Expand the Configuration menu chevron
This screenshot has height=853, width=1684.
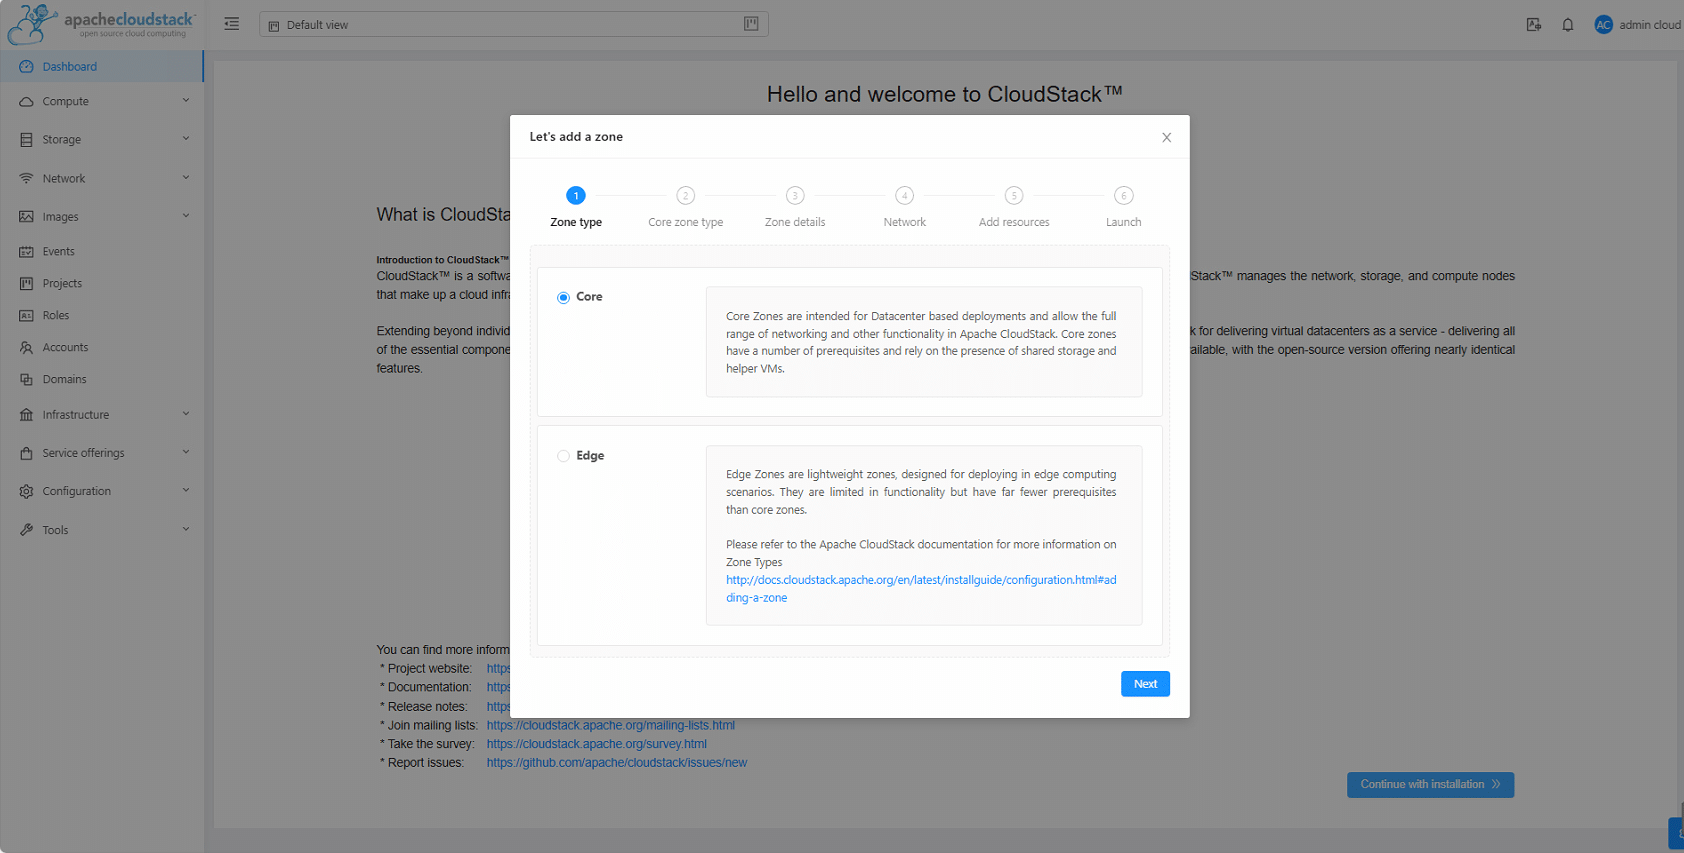coord(186,491)
